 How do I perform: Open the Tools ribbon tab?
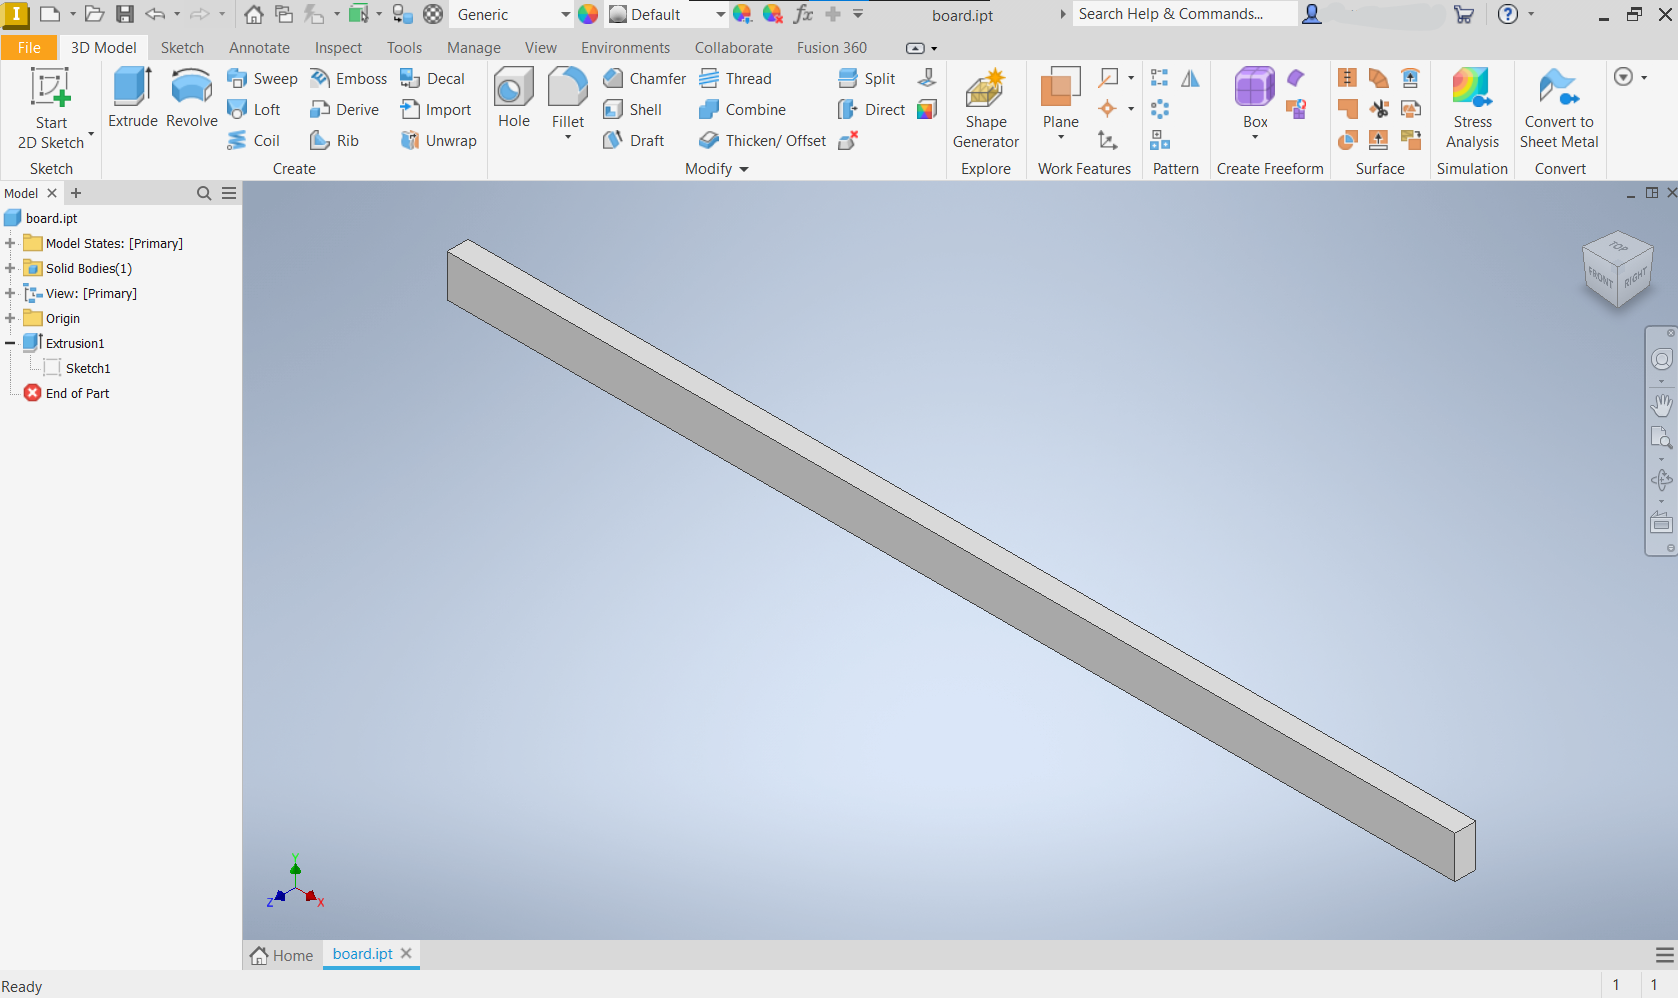tap(404, 47)
